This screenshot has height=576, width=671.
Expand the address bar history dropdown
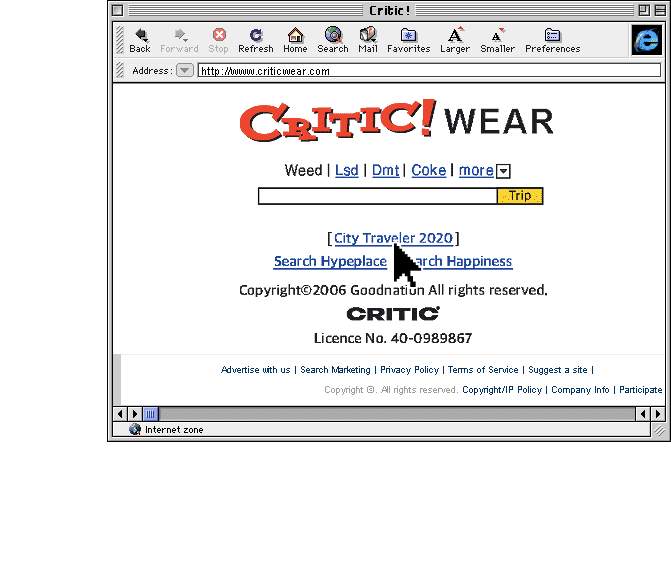185,71
